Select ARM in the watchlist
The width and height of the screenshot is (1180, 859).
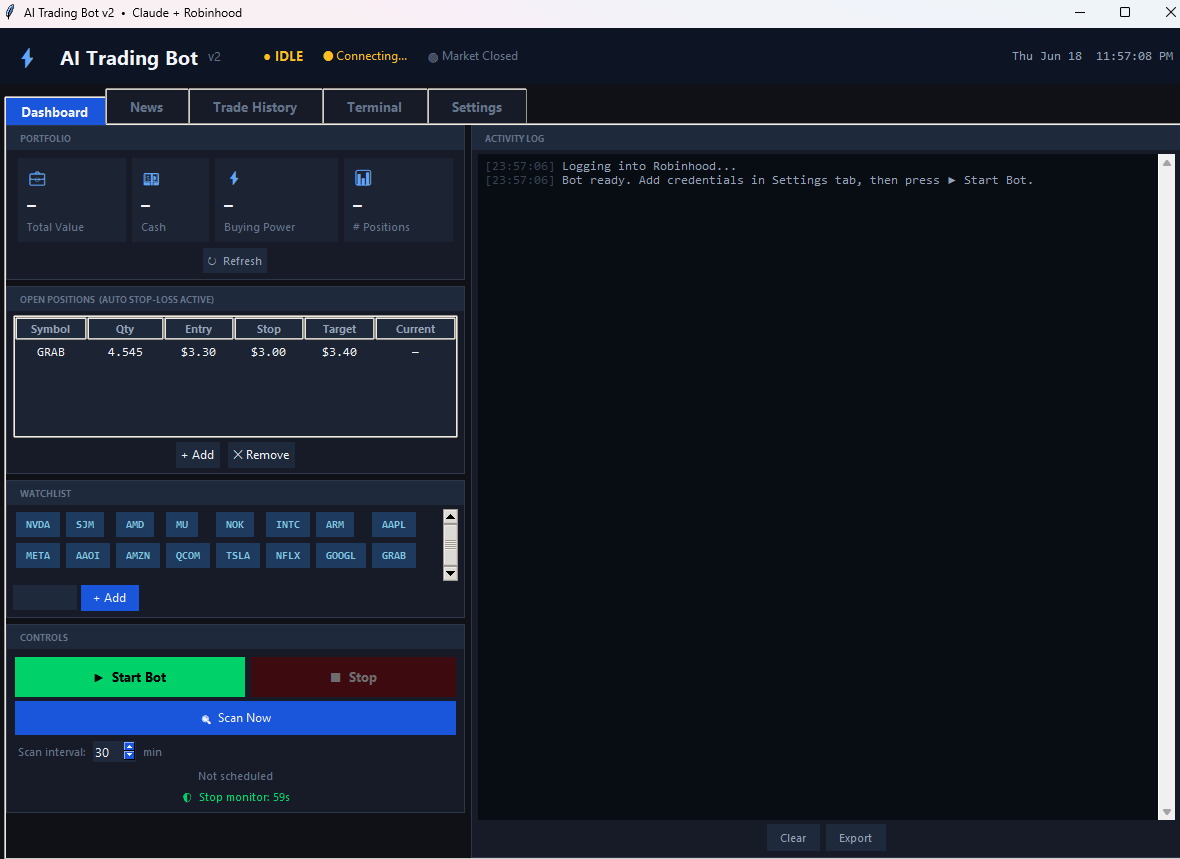pos(335,525)
